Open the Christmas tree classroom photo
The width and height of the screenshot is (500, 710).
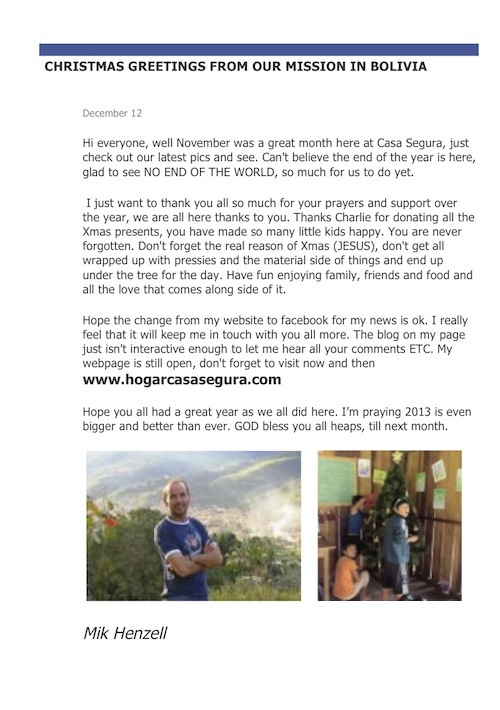(389, 526)
